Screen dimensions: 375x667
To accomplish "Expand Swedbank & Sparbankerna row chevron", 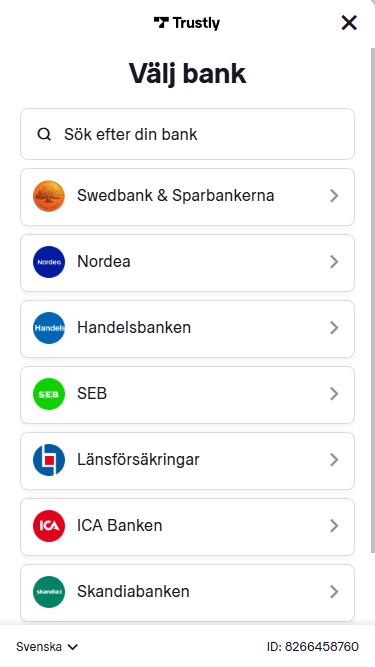I will click(x=334, y=196).
